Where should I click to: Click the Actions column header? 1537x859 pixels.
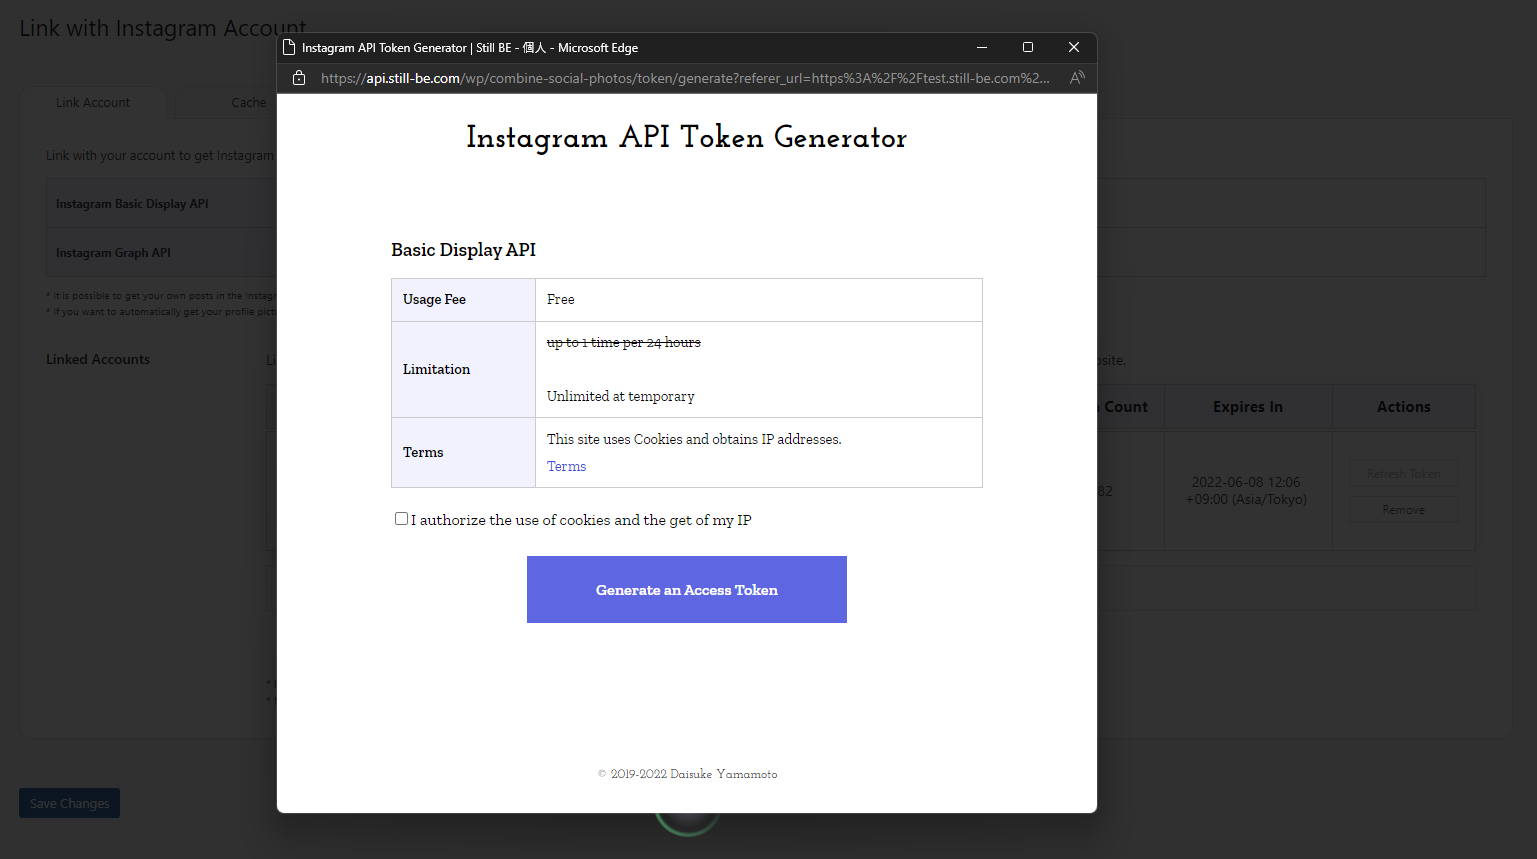1404,407
